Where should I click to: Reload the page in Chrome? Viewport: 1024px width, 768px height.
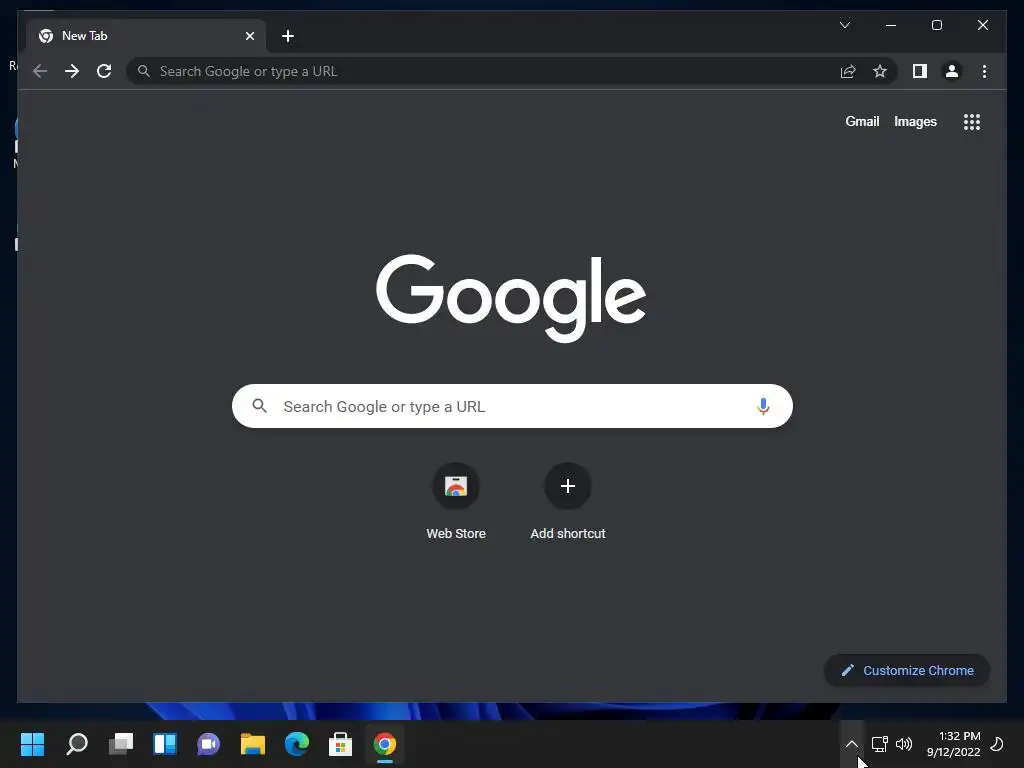(104, 71)
